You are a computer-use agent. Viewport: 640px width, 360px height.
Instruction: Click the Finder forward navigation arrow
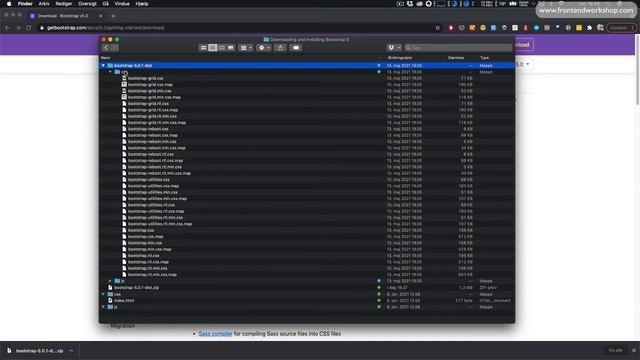click(114, 48)
